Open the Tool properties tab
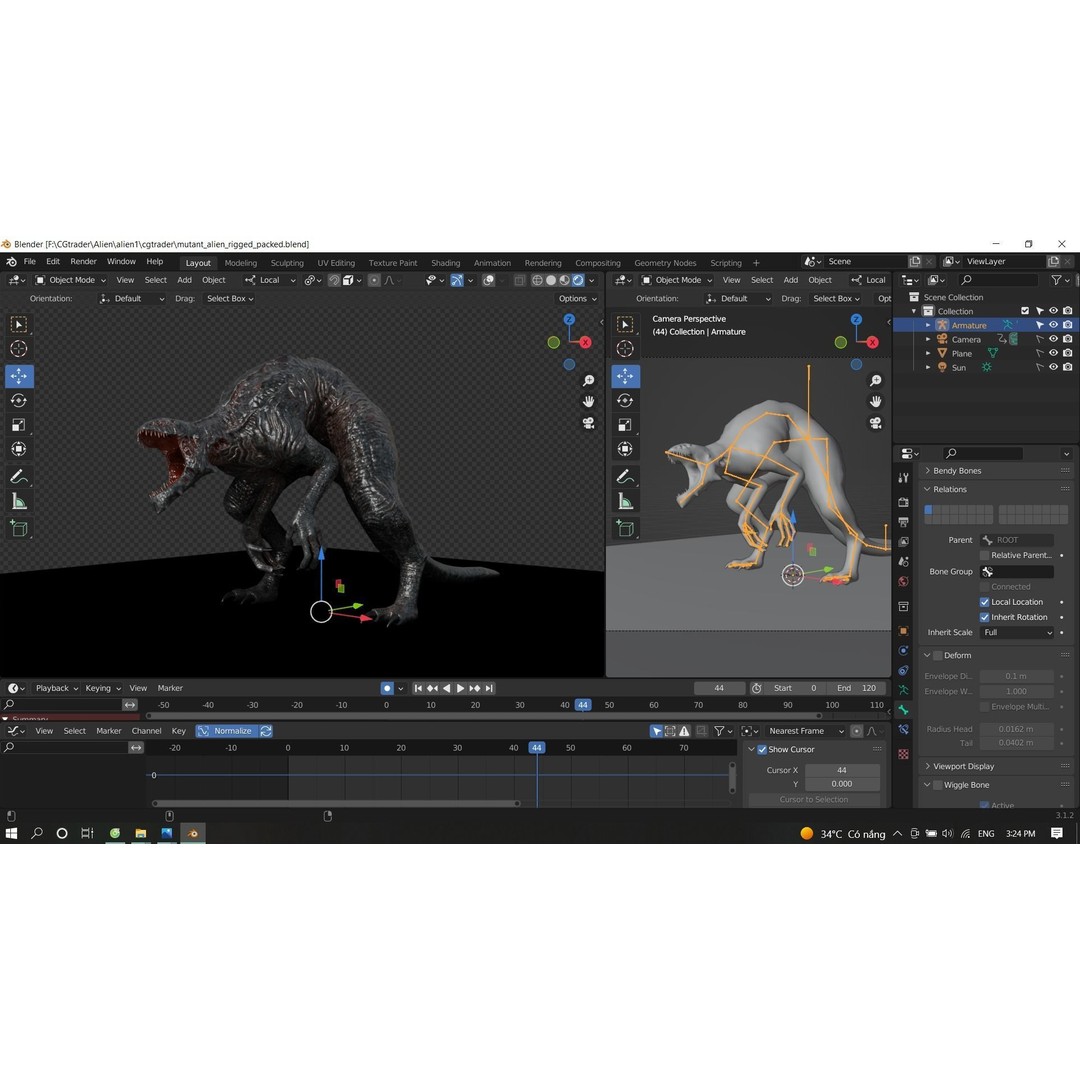Screen dimensions: 1080x1080 (904, 477)
